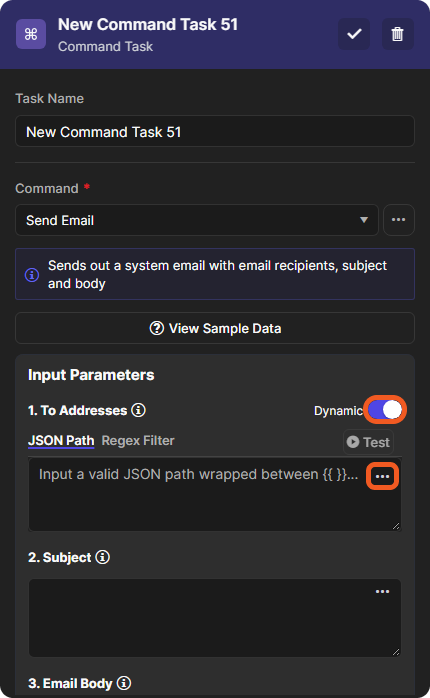Click the Task Name input field
This screenshot has width=430, height=698.
pyautogui.click(x=215, y=131)
